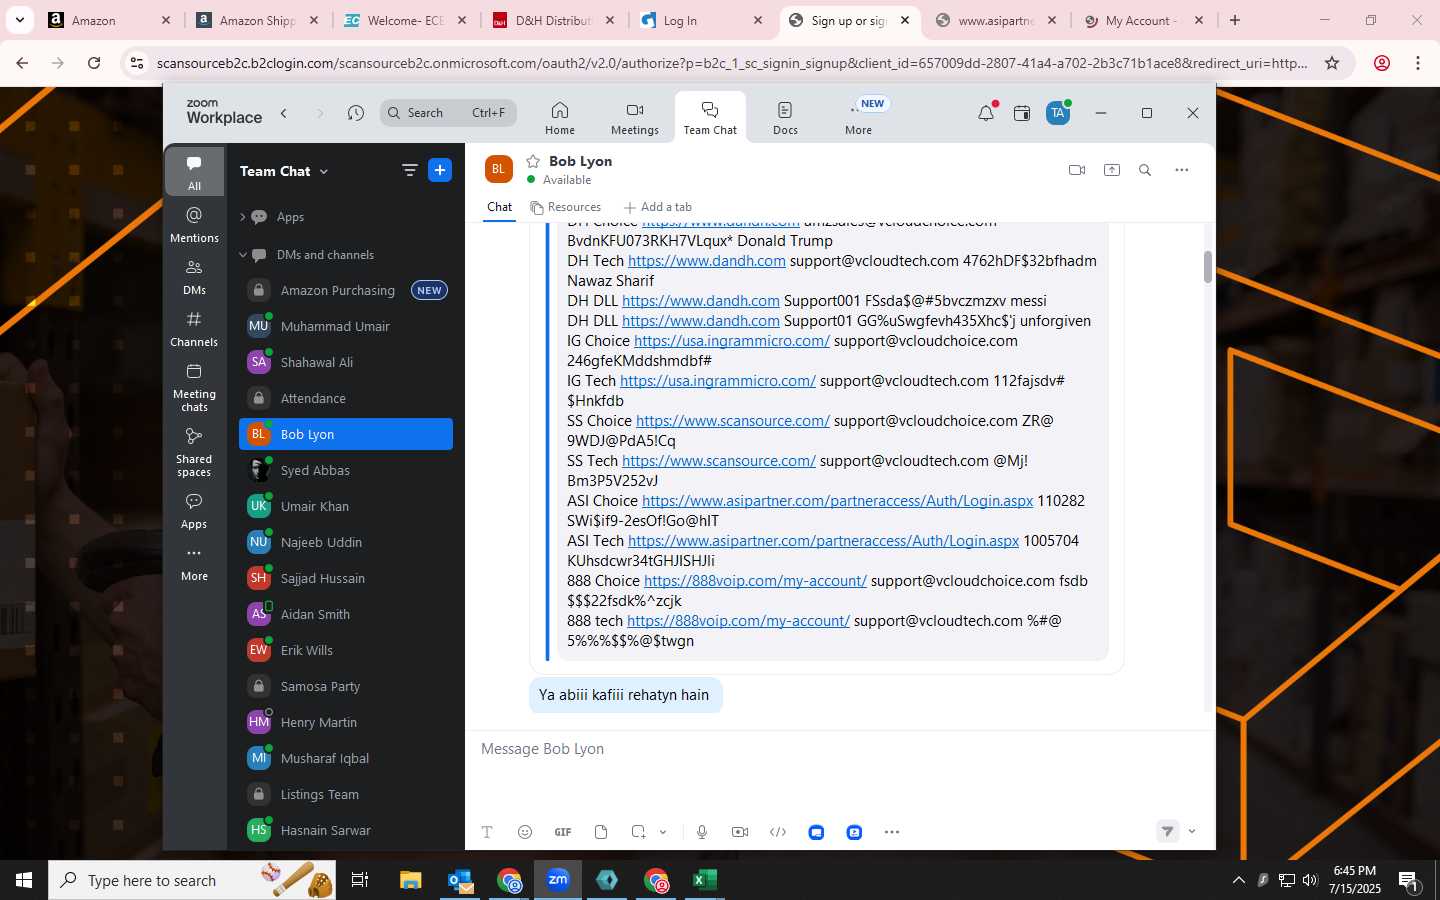Expand the Apps section in the chat list
The width and height of the screenshot is (1440, 900).
point(242,217)
